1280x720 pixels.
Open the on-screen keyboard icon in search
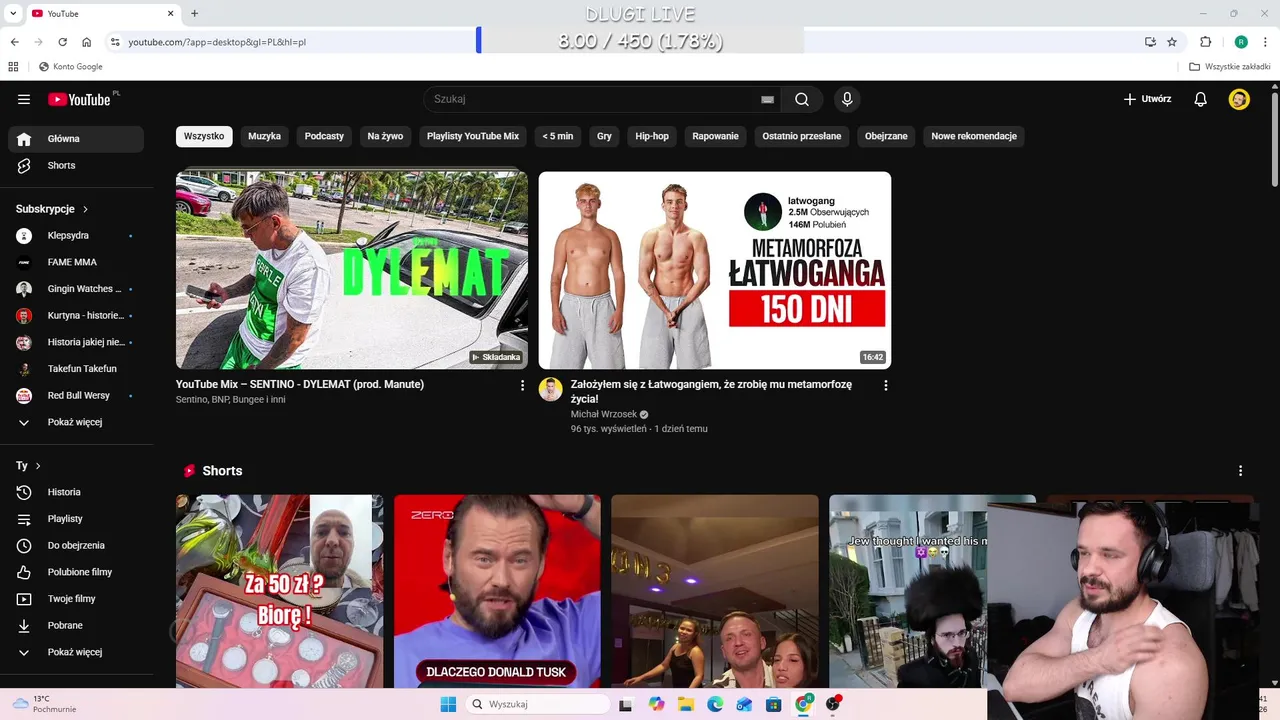(767, 99)
